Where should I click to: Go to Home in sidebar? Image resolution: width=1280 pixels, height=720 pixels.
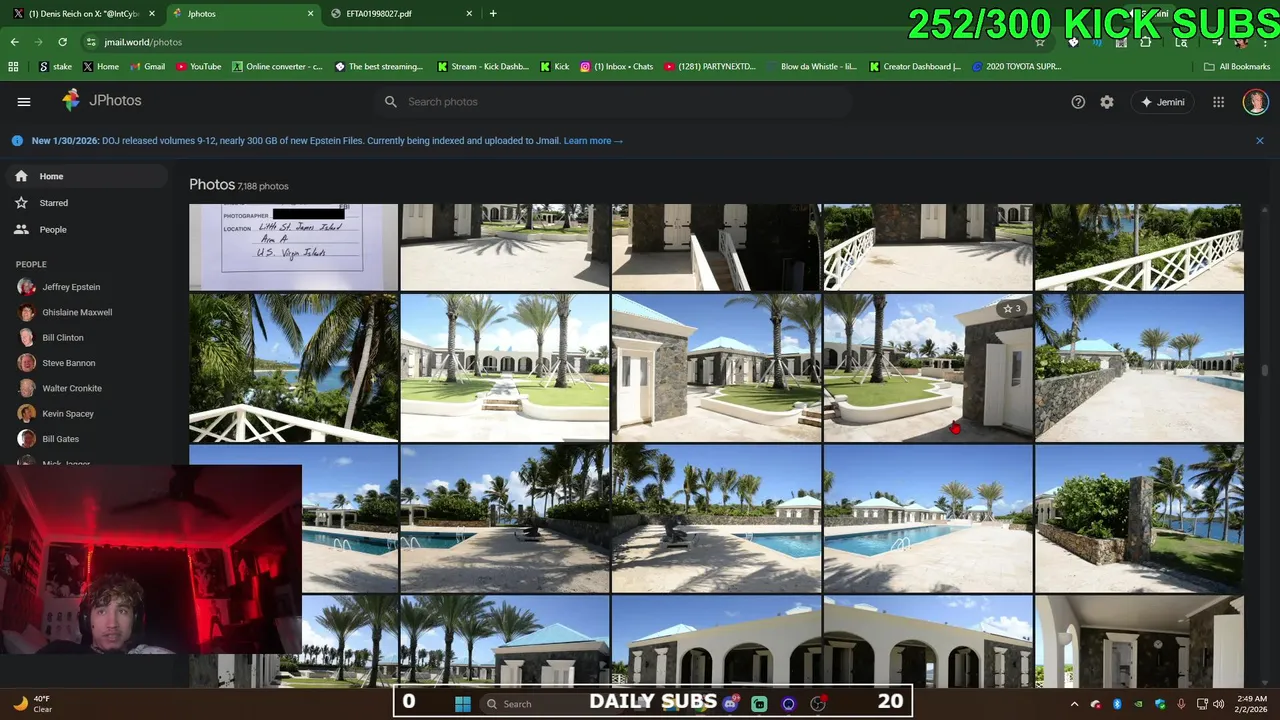click(85, 176)
